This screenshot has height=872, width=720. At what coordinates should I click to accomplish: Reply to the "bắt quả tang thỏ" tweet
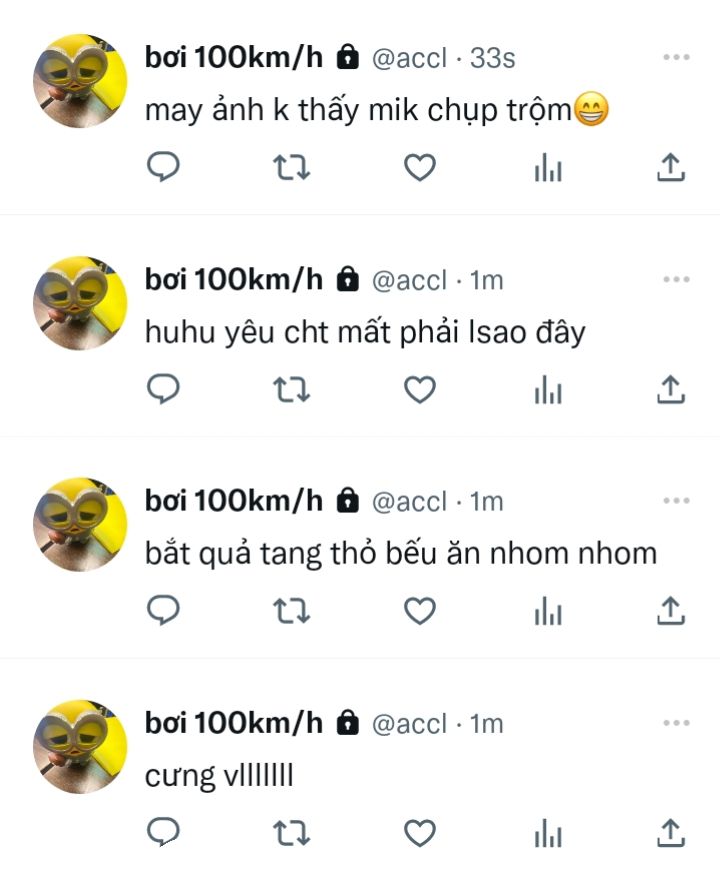coord(163,610)
